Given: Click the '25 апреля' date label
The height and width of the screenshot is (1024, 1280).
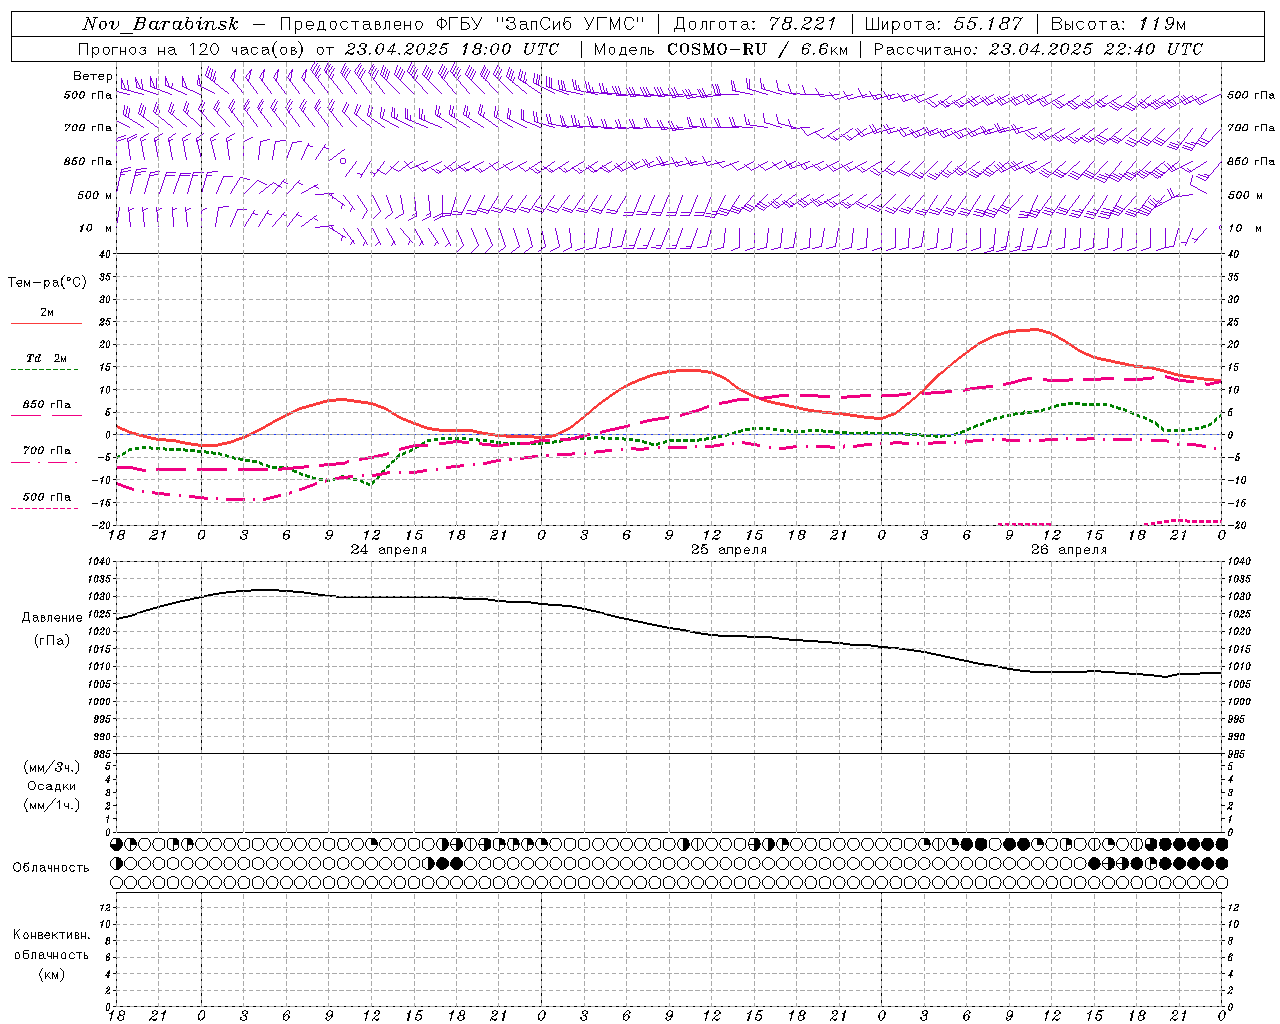Looking at the screenshot, I should click(729, 550).
